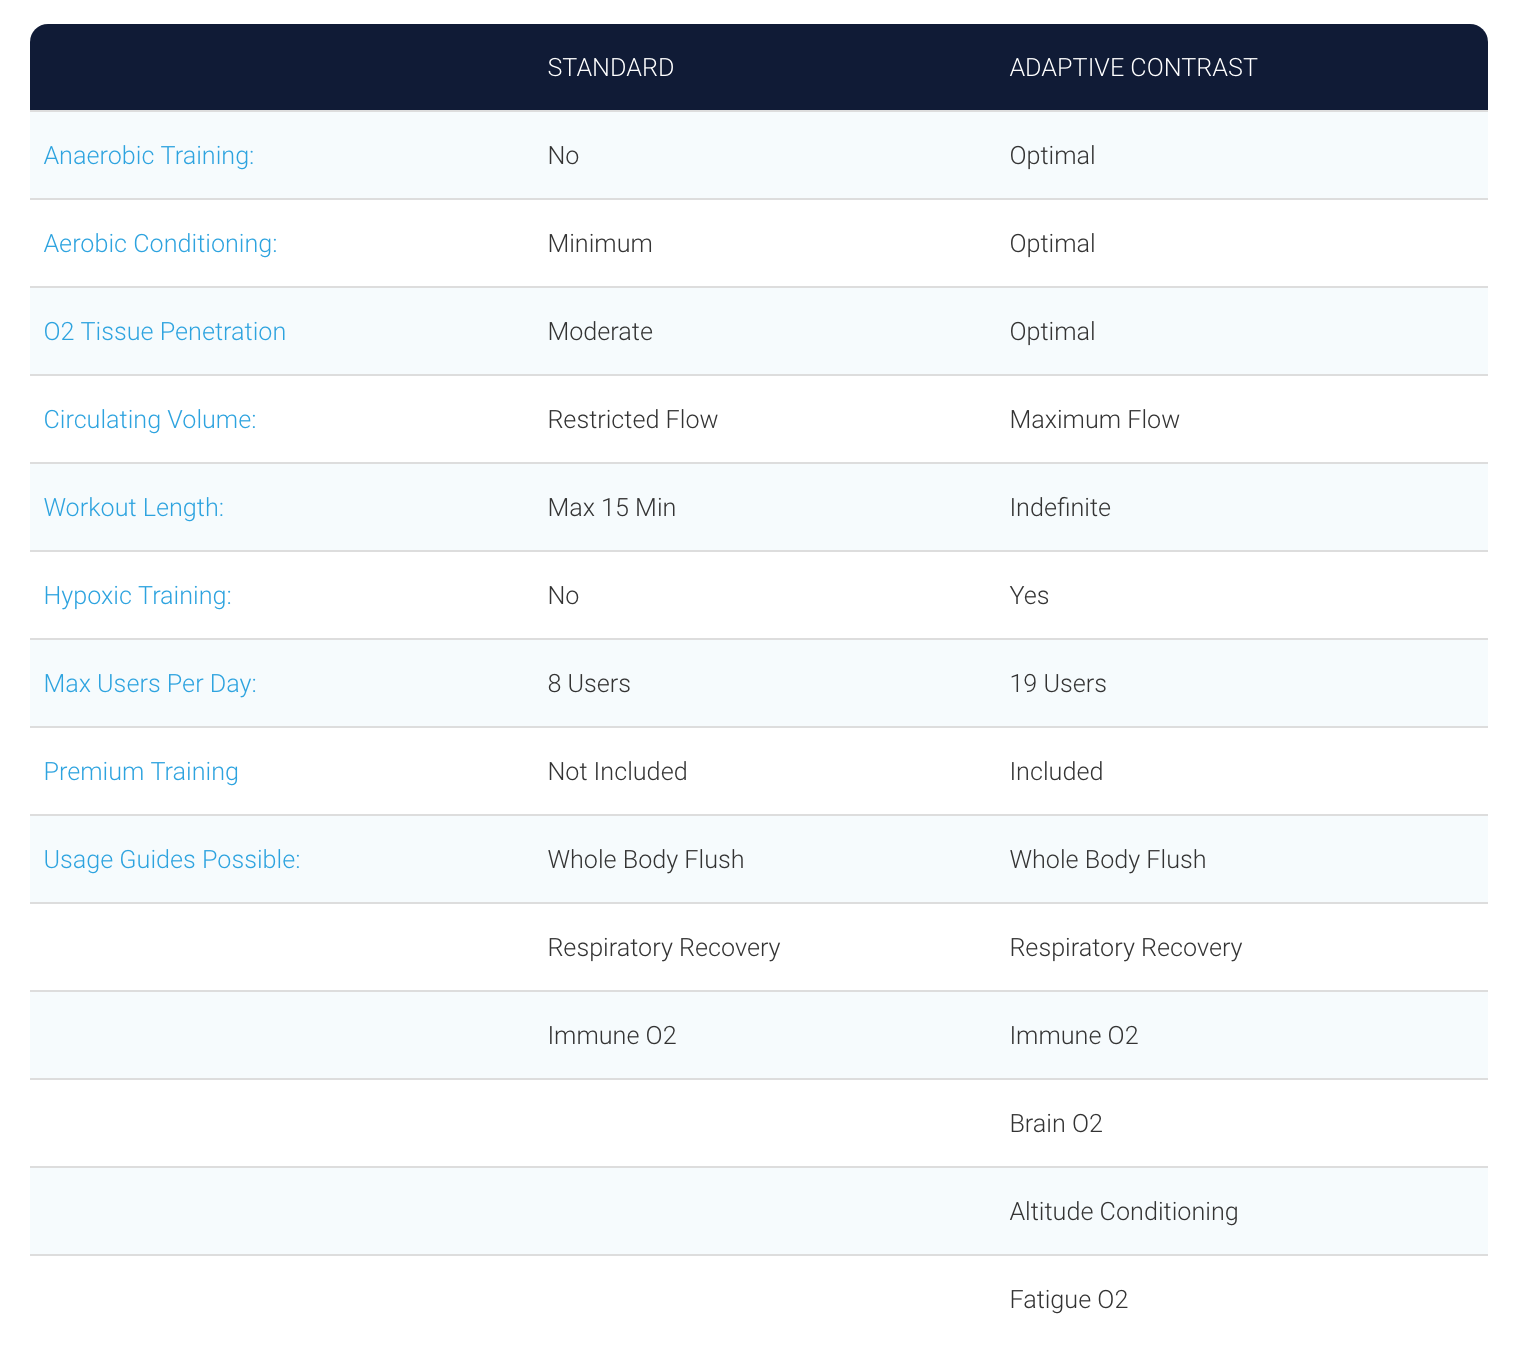Select the Hypoxic Training label
1518x1360 pixels.
click(x=138, y=596)
